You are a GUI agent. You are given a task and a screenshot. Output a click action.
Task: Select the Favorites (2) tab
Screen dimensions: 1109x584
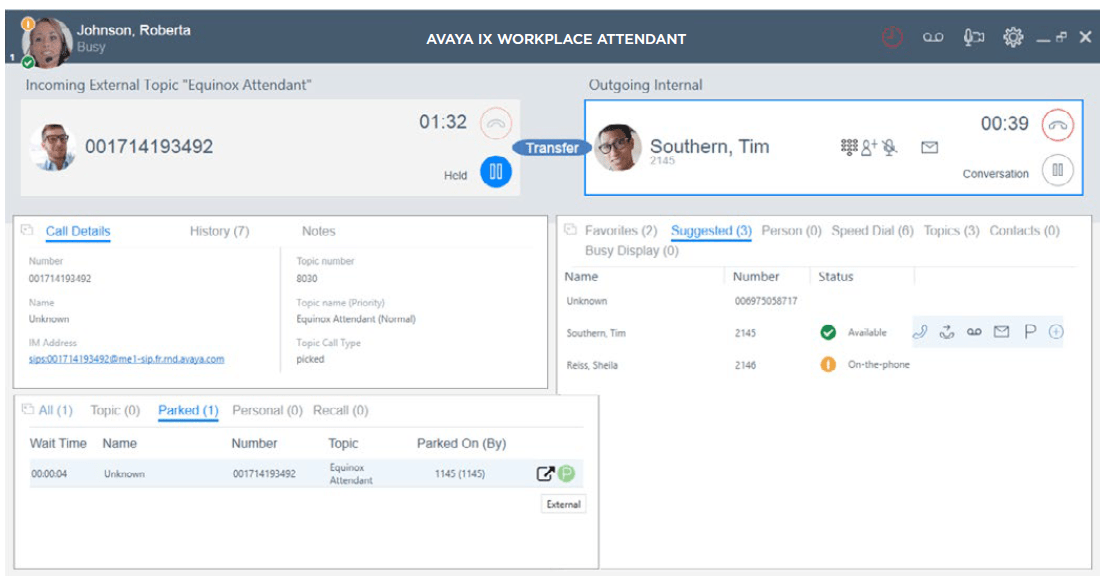(620, 231)
